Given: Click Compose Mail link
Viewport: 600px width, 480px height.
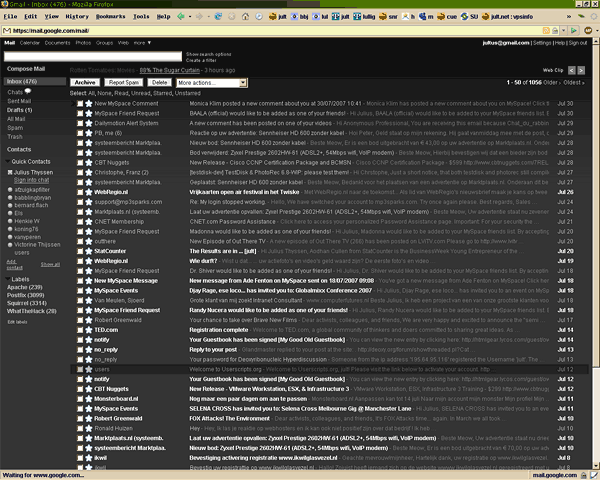Looking at the screenshot, I should [x=26, y=69].
